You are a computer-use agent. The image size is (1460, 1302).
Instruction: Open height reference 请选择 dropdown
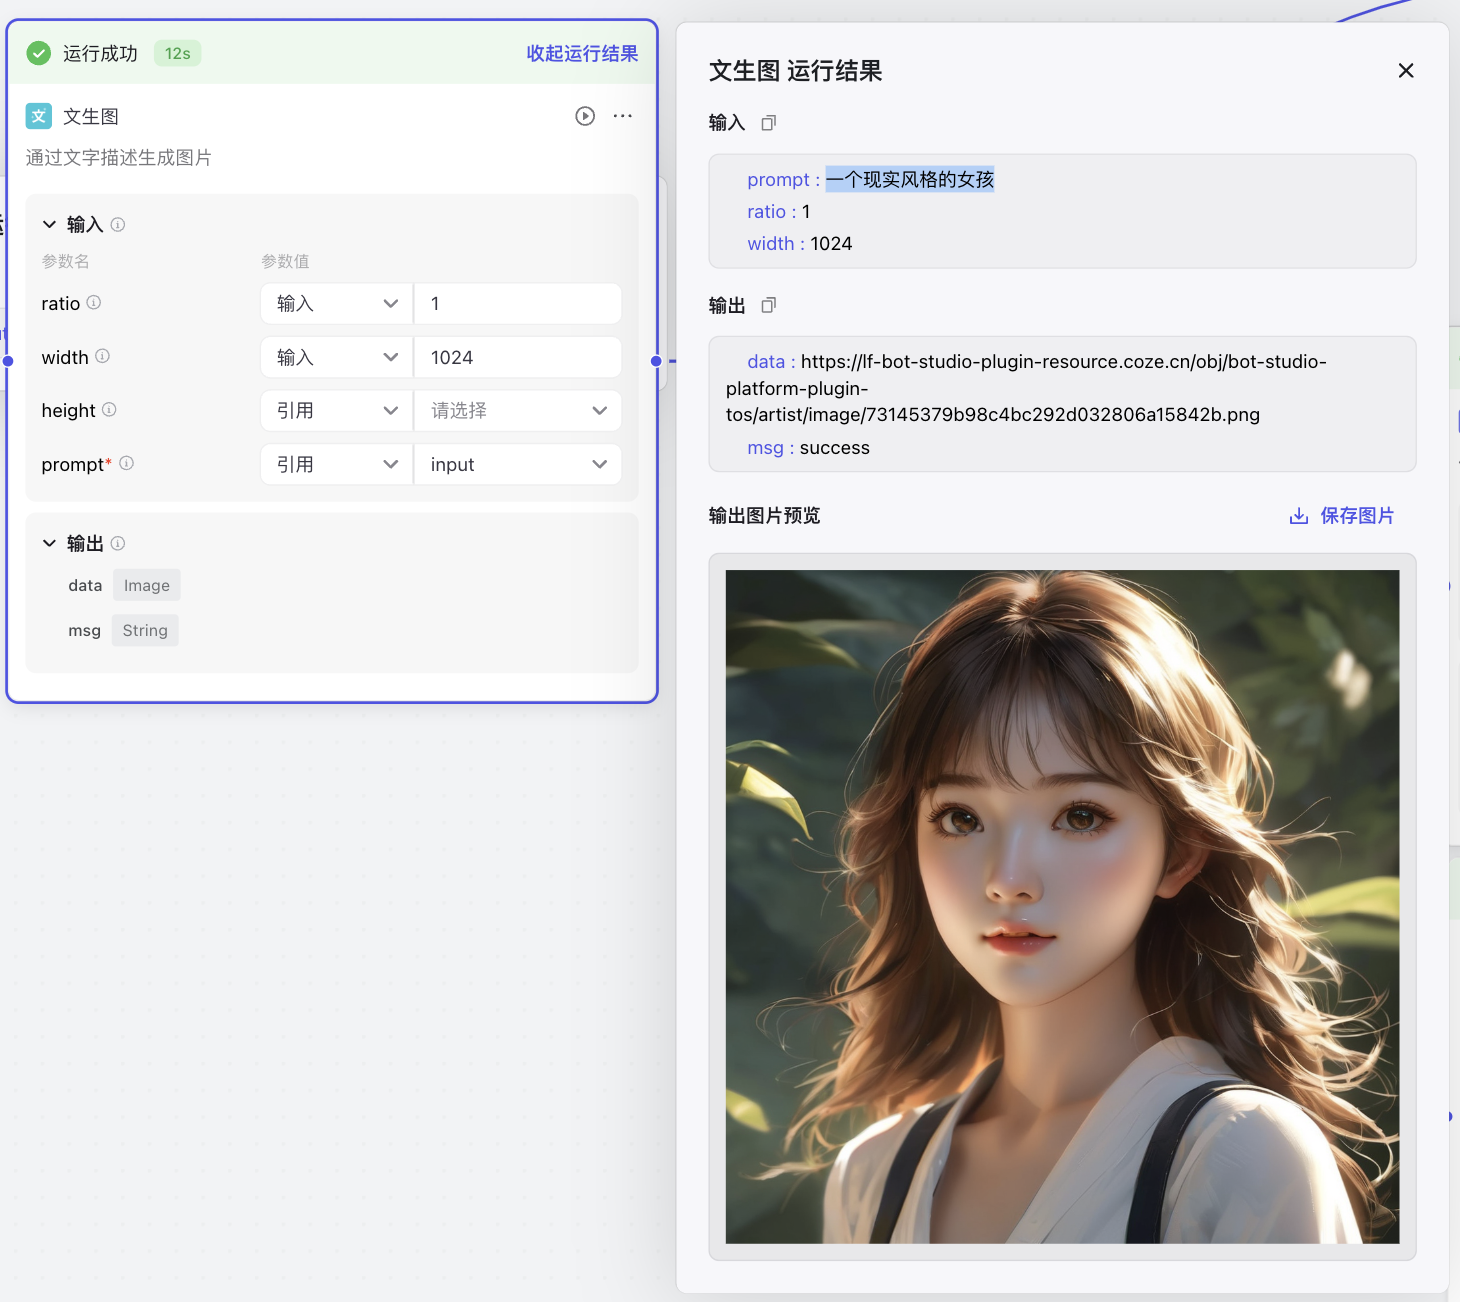pyautogui.click(x=518, y=411)
